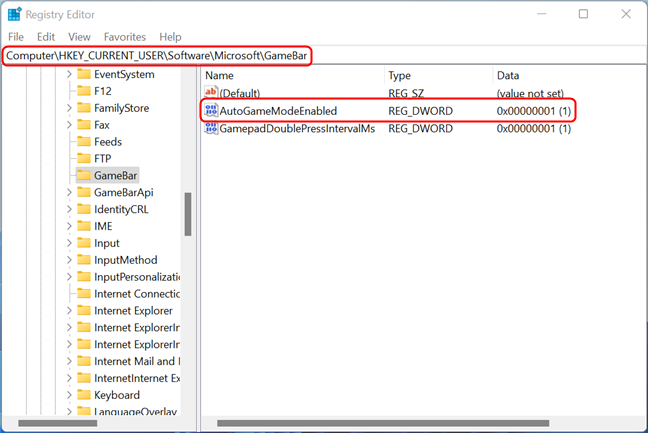Select the GameBar key in tree

(x=115, y=176)
